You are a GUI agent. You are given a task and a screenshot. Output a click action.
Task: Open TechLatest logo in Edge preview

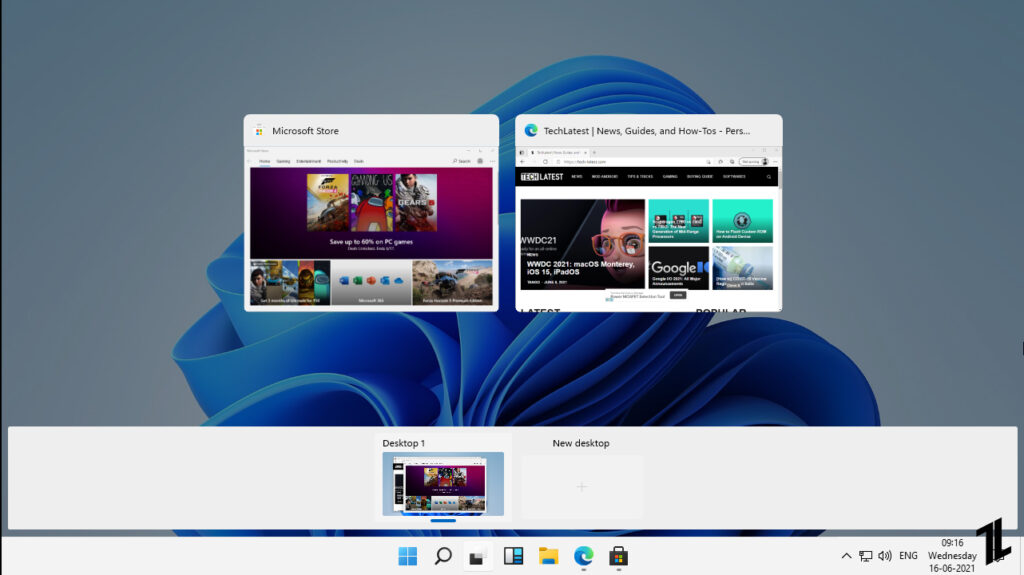point(541,176)
